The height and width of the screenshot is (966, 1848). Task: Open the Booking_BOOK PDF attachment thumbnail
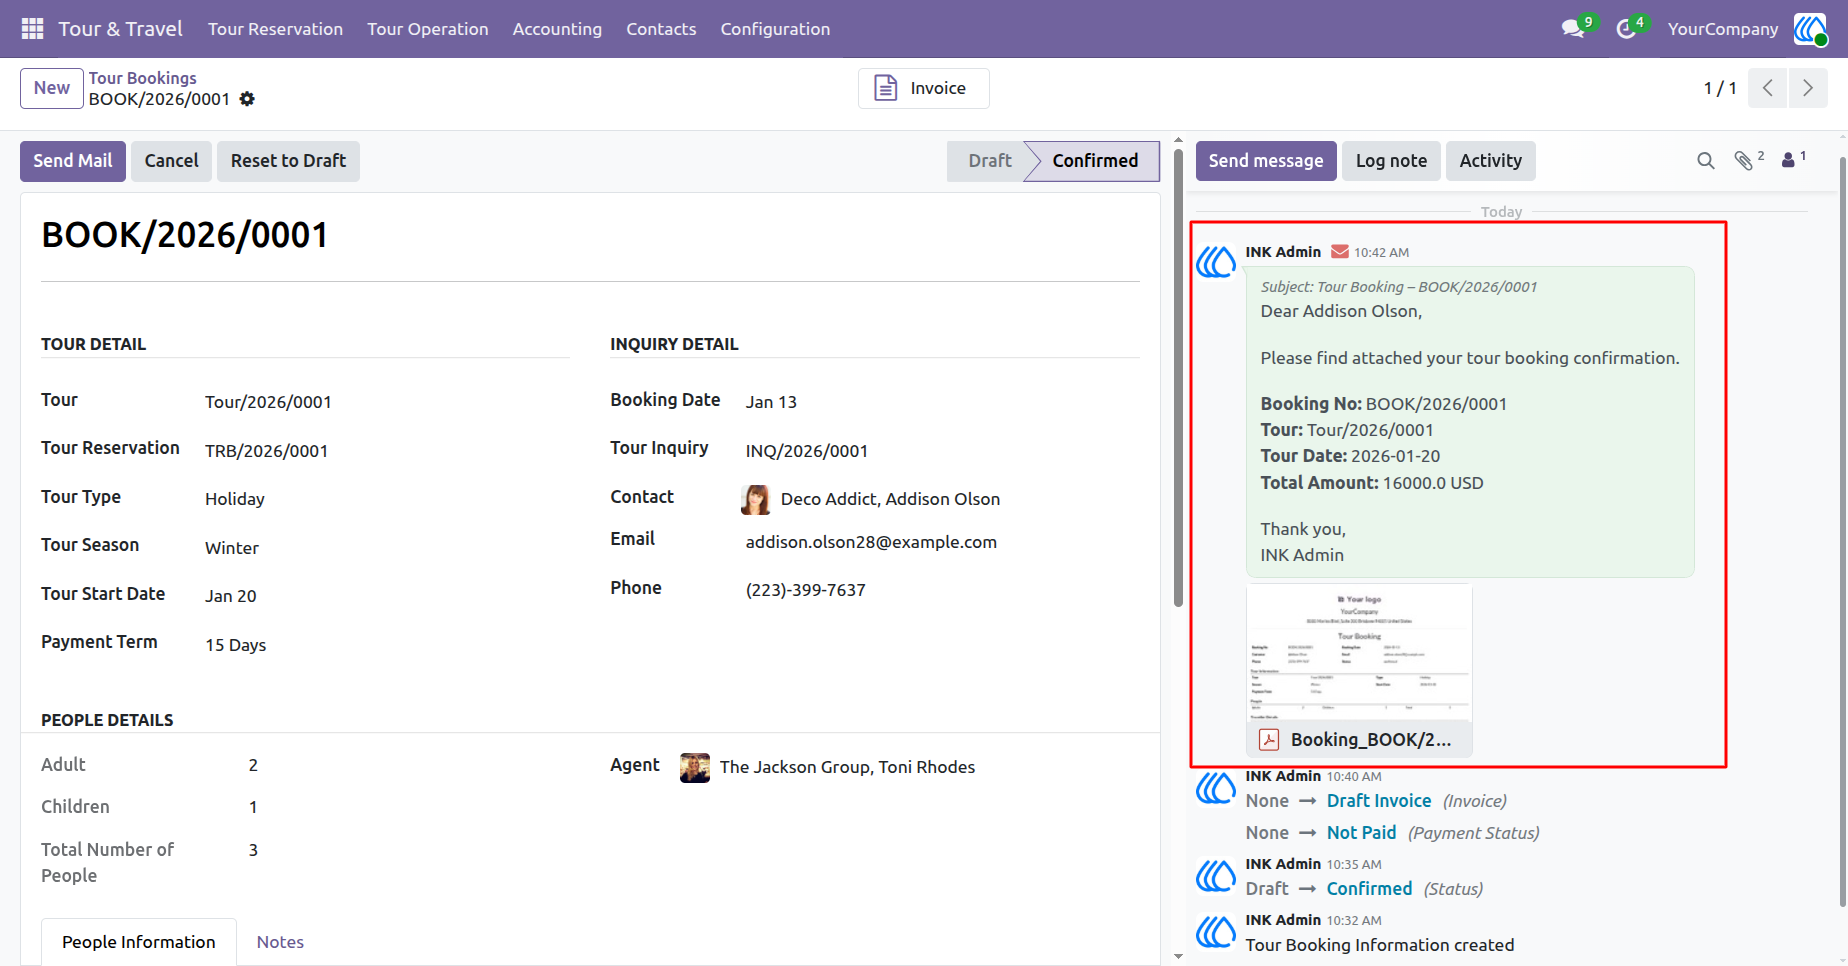coord(1359,670)
